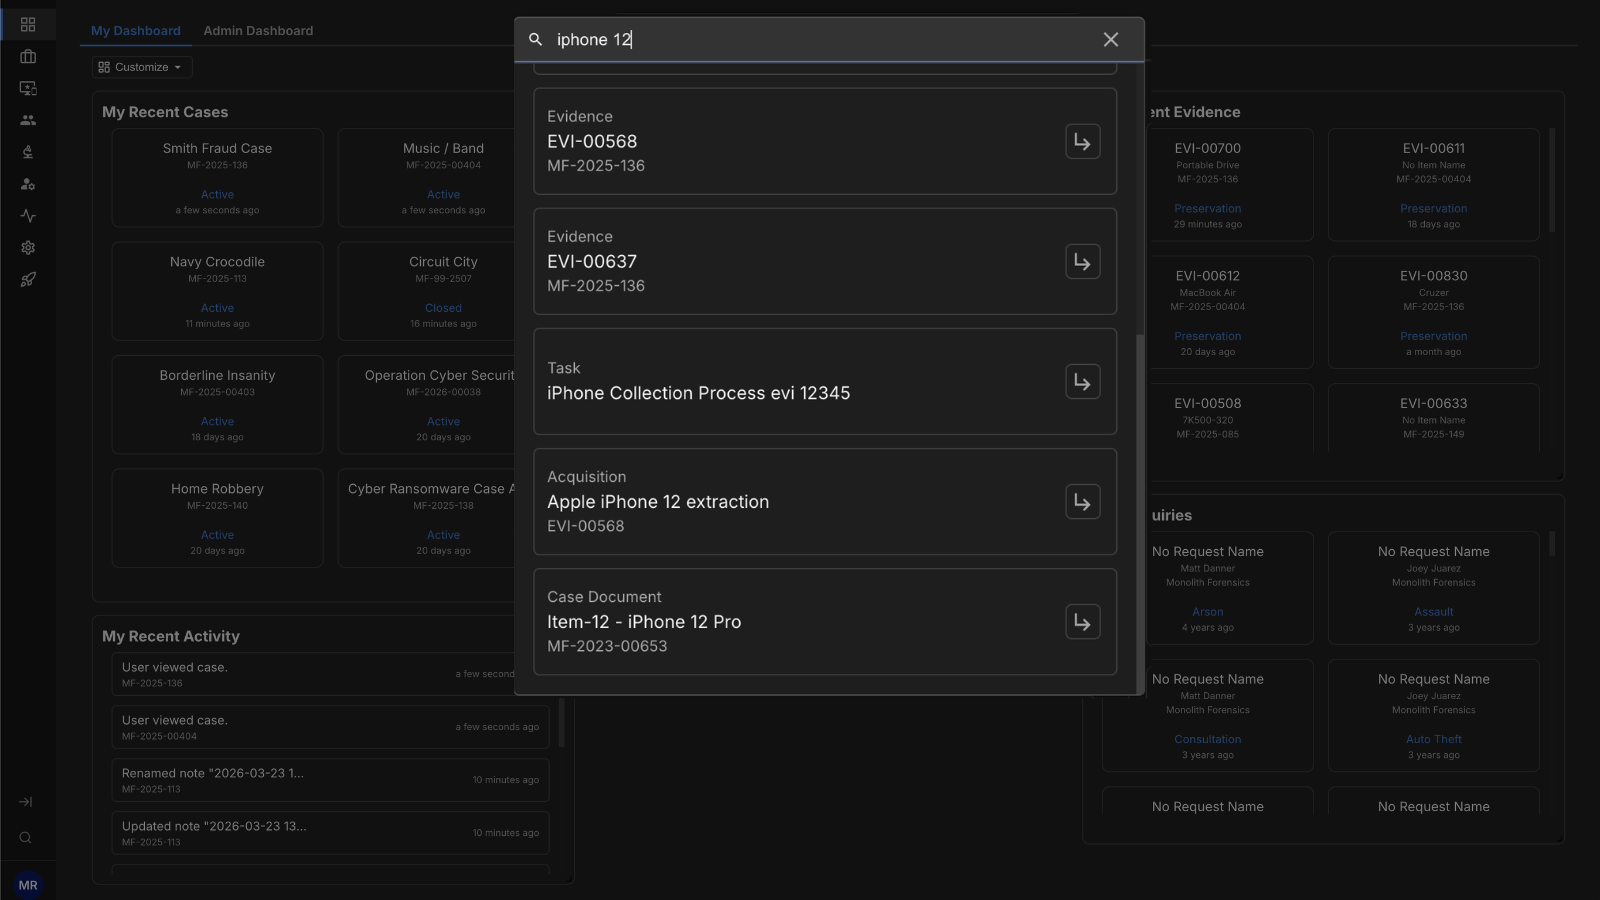1600x900 pixels.
Task: Open the dashboard grid icon in sidebar
Action: pos(28,24)
